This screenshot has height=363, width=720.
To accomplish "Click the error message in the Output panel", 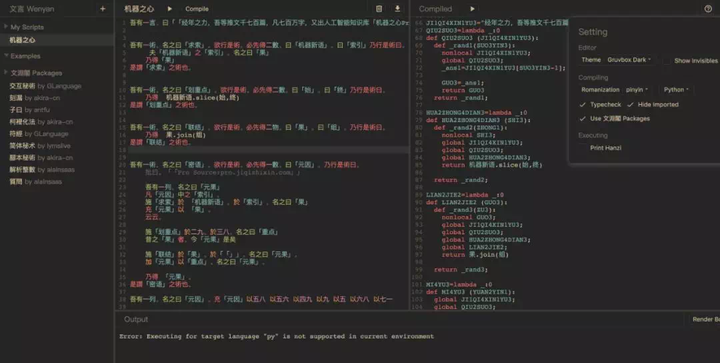I will point(276,336).
